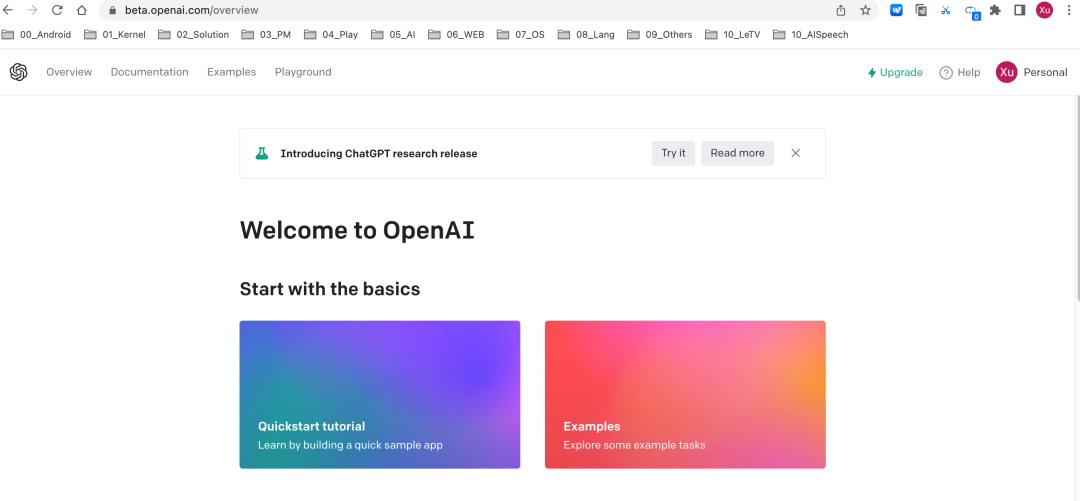Open the 01_Kernel bookmark folder
The image size is (1080, 501).
point(115,34)
